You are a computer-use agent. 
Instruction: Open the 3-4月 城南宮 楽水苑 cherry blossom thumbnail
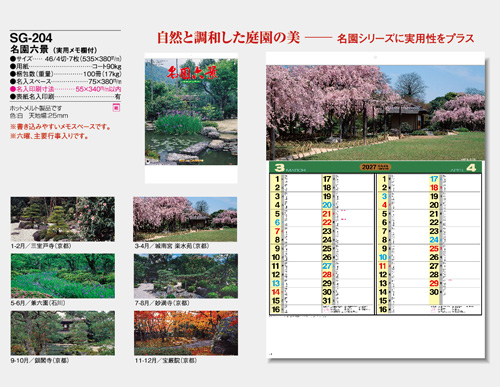185,219
